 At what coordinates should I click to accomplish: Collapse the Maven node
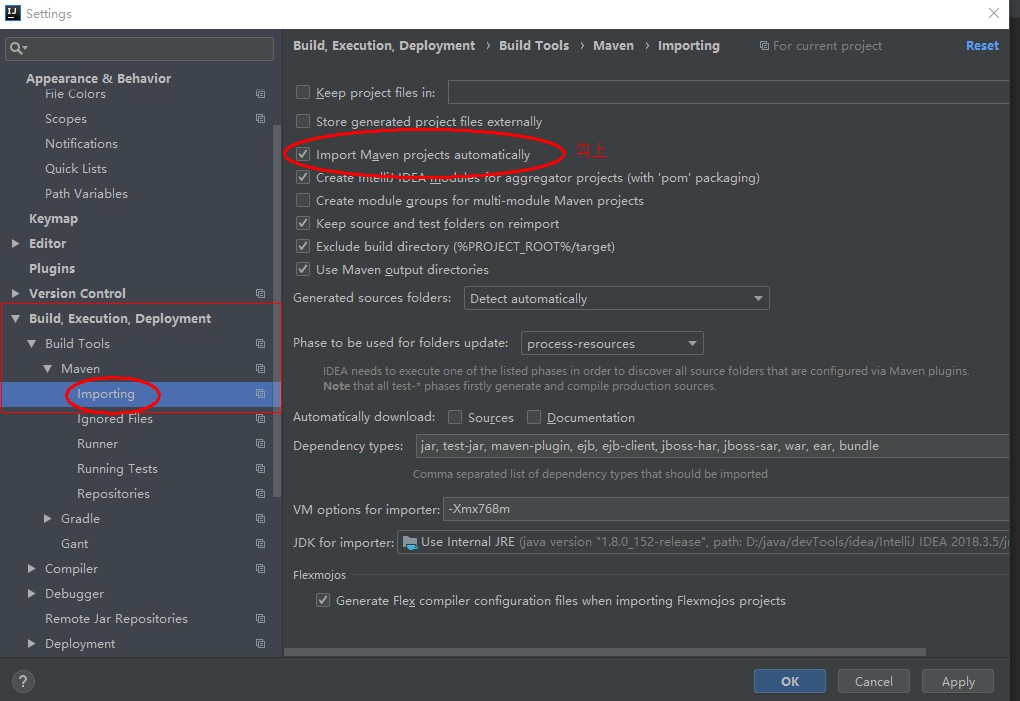pos(47,369)
